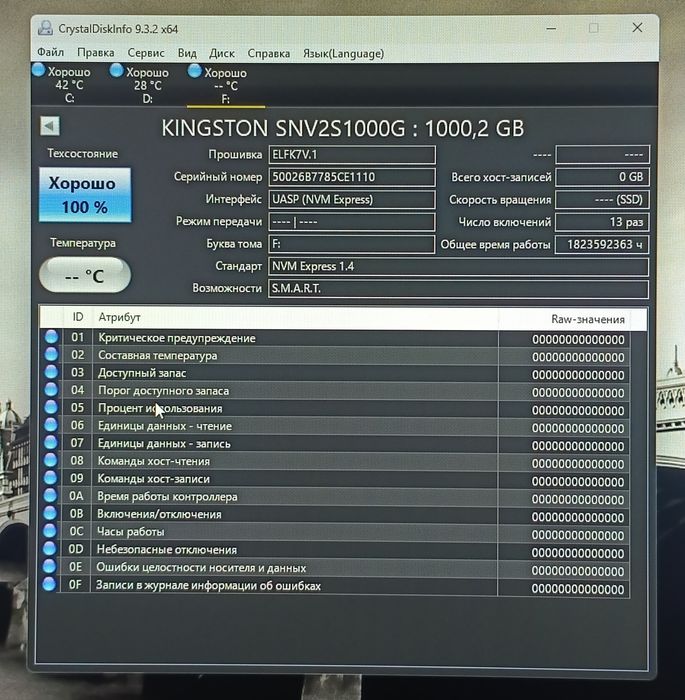This screenshot has width=685, height=700.
Task: Open the Справка menu
Action: click(x=268, y=54)
